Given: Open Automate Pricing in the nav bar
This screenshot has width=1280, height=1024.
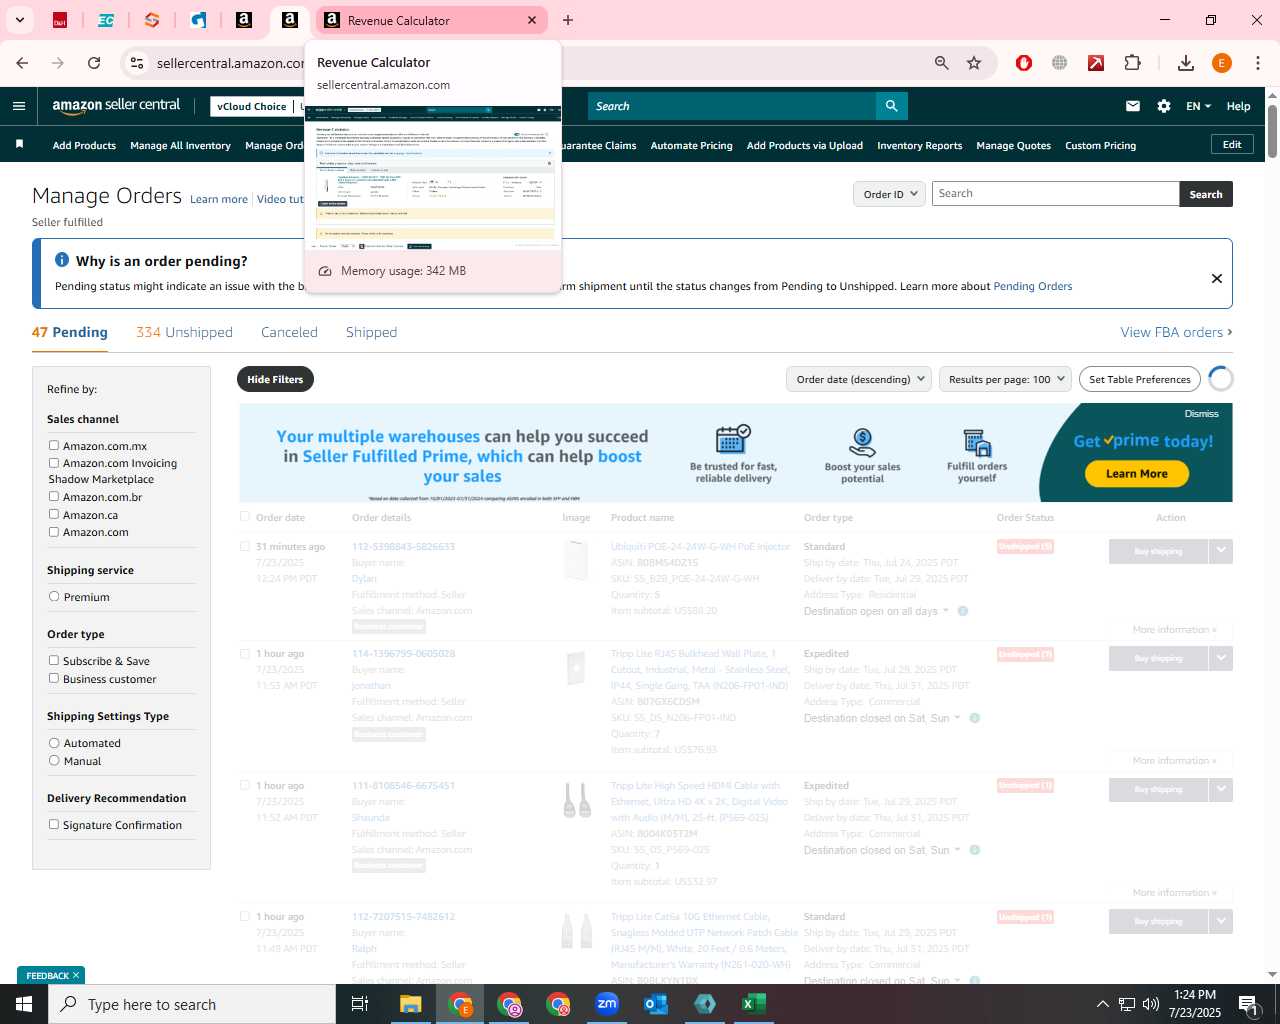Looking at the screenshot, I should 691,145.
